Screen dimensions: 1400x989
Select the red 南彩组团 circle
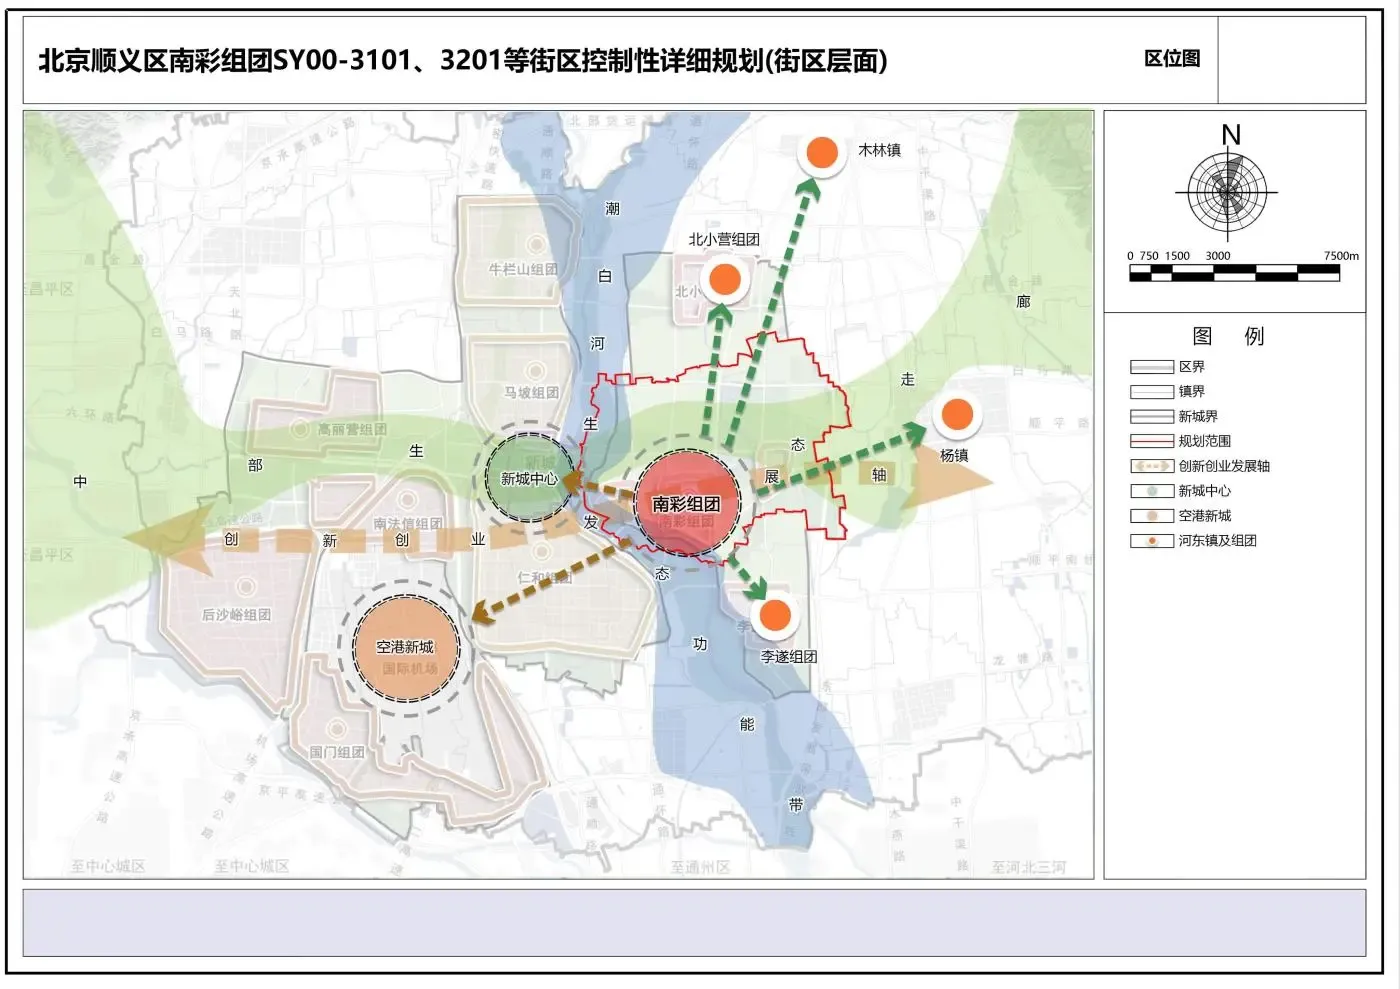pos(687,503)
